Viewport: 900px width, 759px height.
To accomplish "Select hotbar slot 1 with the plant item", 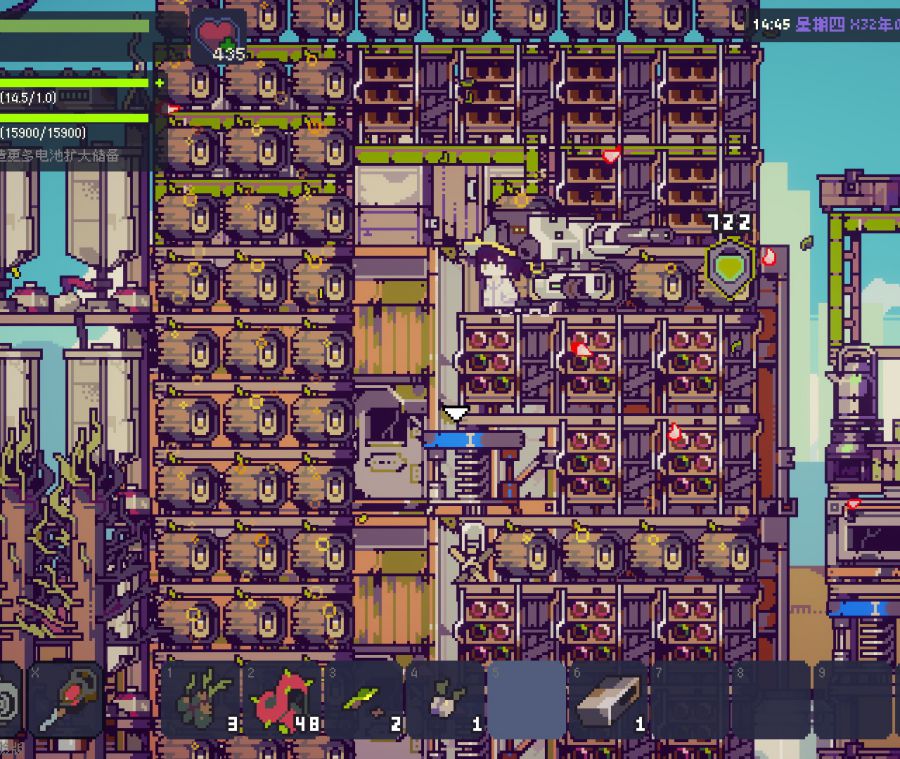I will click(x=202, y=699).
